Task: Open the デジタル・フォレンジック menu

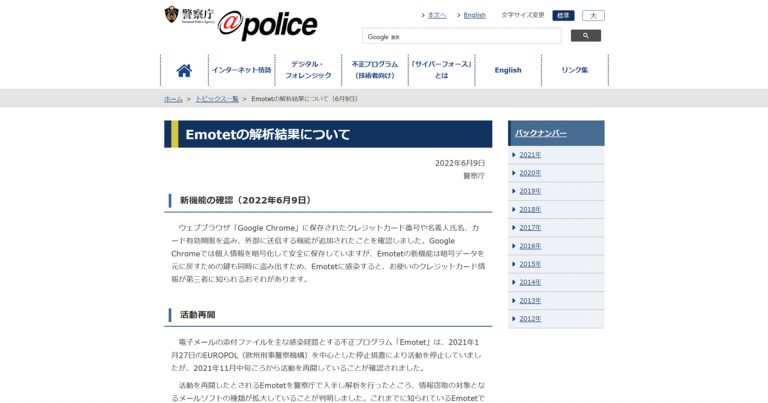Action: (x=305, y=70)
